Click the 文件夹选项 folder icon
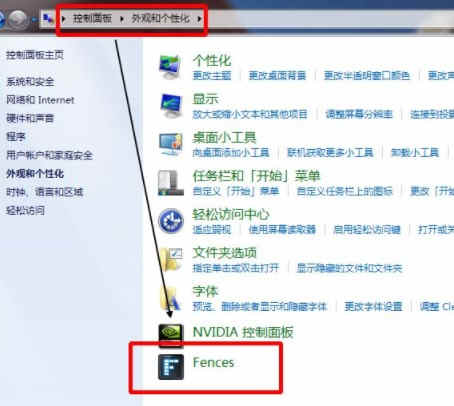This screenshot has height=406, width=454. point(171,259)
